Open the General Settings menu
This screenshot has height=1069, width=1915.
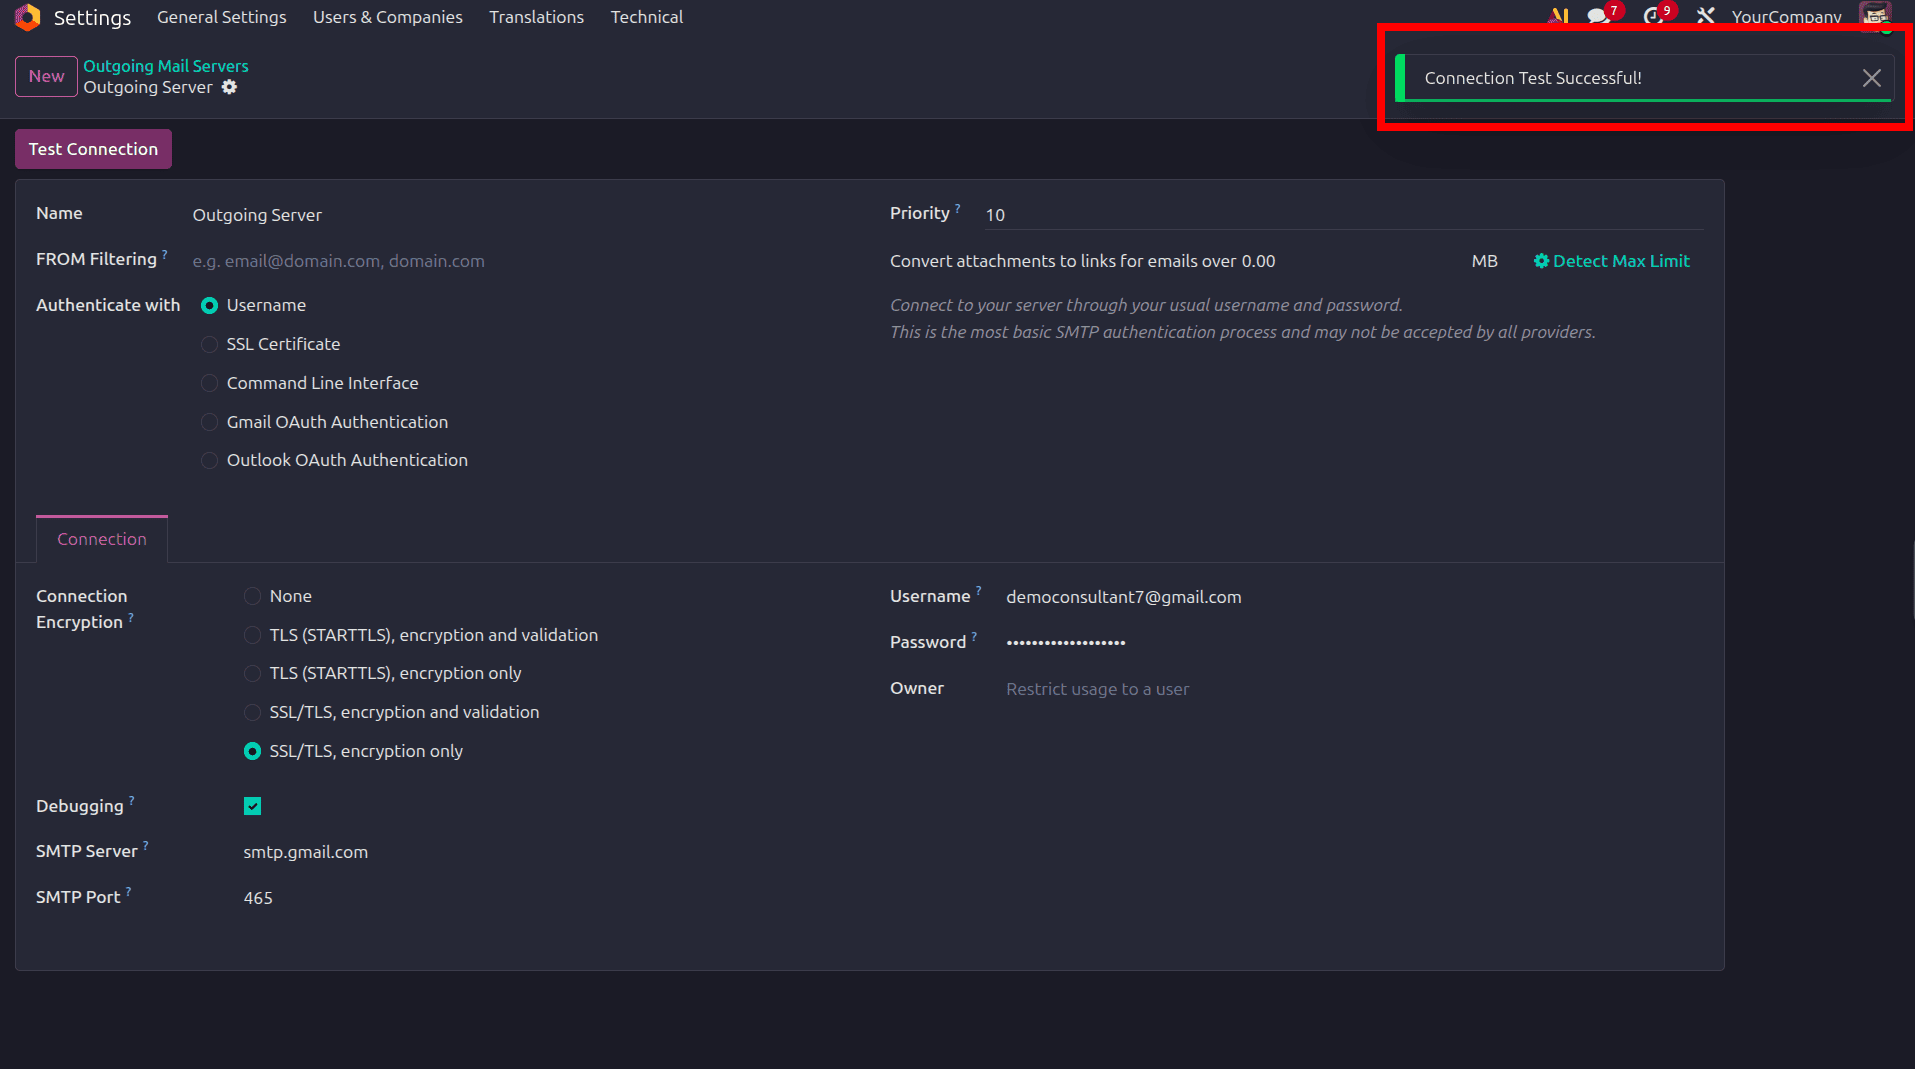click(x=222, y=17)
